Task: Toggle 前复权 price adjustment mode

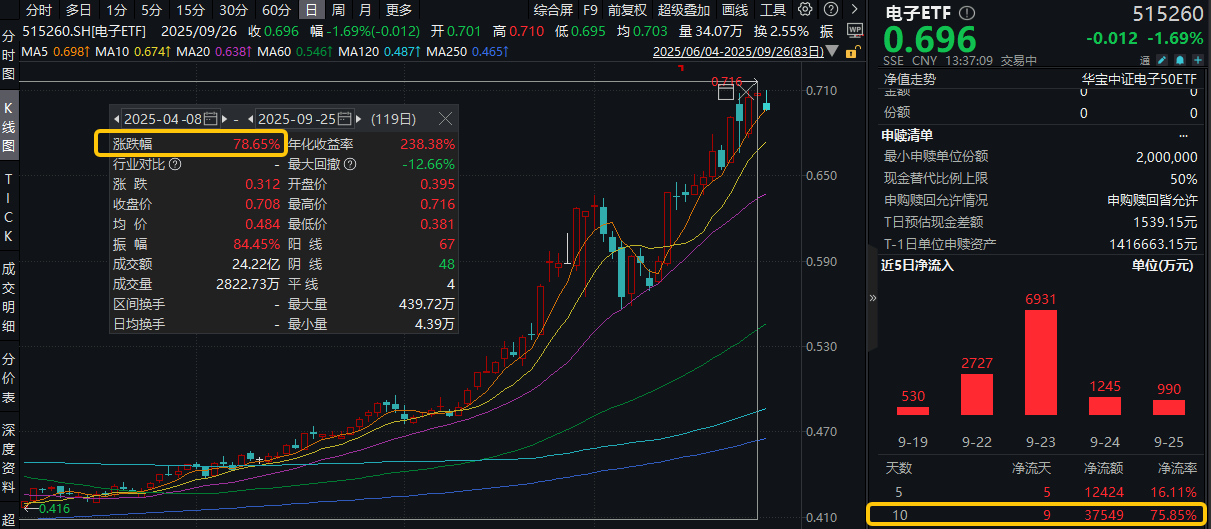Action: (x=627, y=10)
